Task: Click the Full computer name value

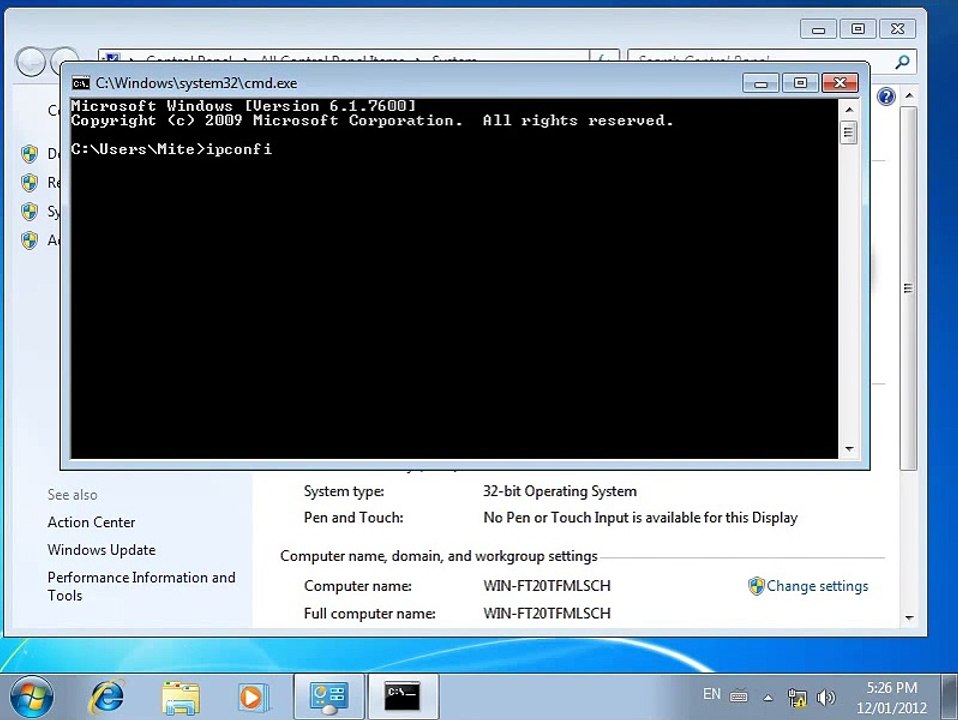Action: click(x=547, y=614)
